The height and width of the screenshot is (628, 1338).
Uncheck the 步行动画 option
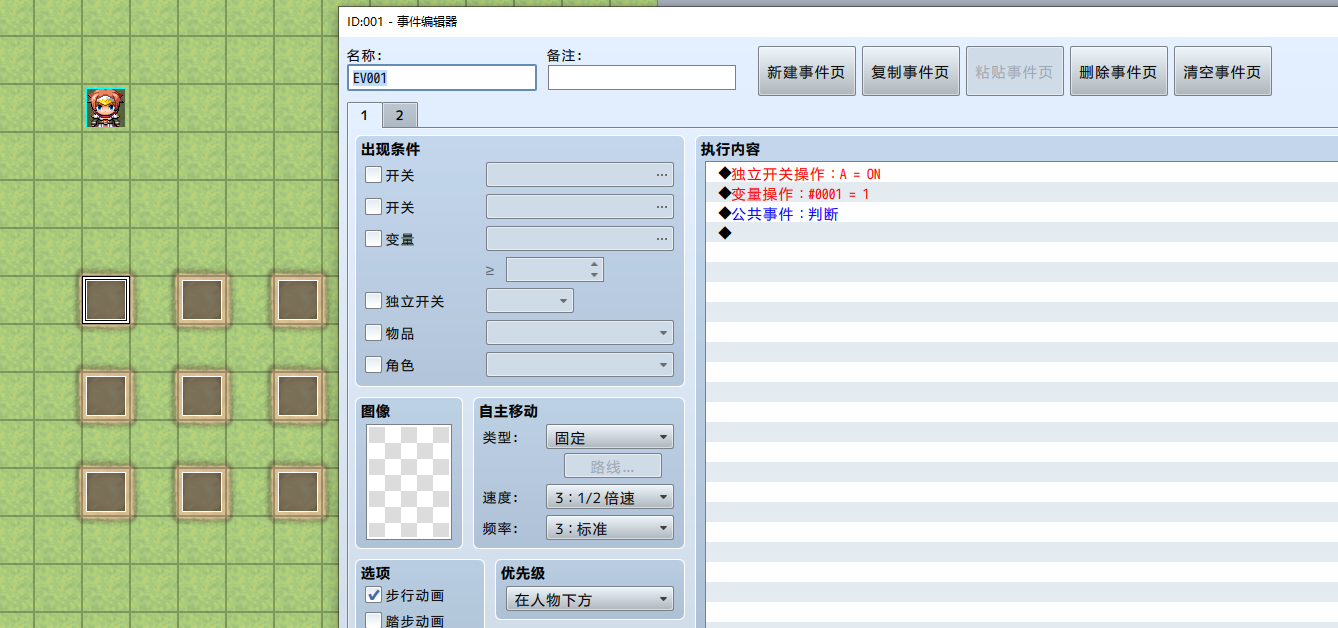coord(373,595)
